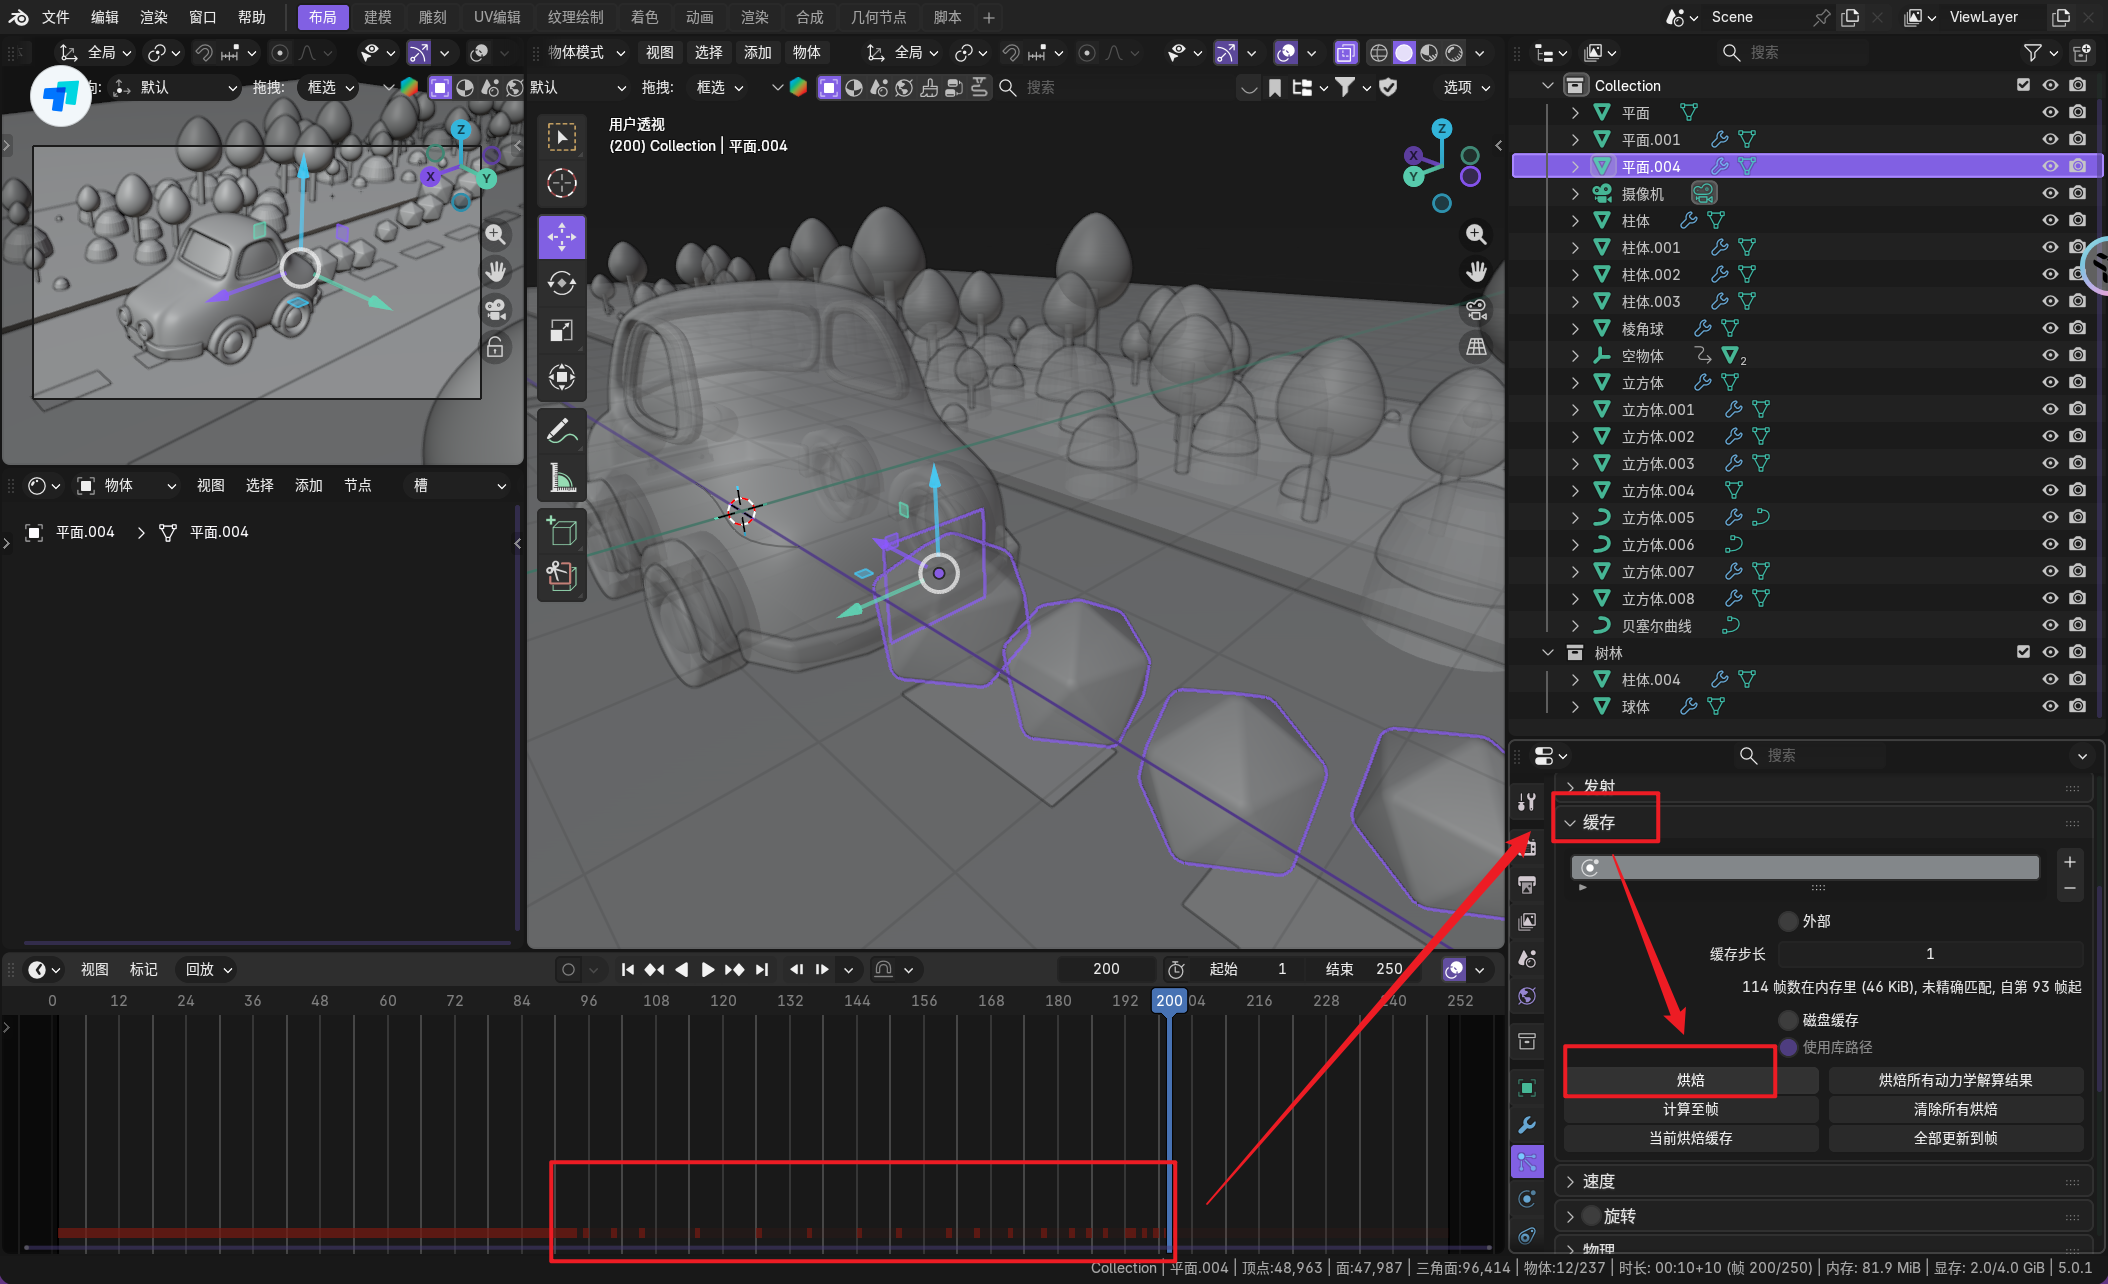Select the Measure tool icon
Screen dimensions: 2108x1284
point(562,479)
